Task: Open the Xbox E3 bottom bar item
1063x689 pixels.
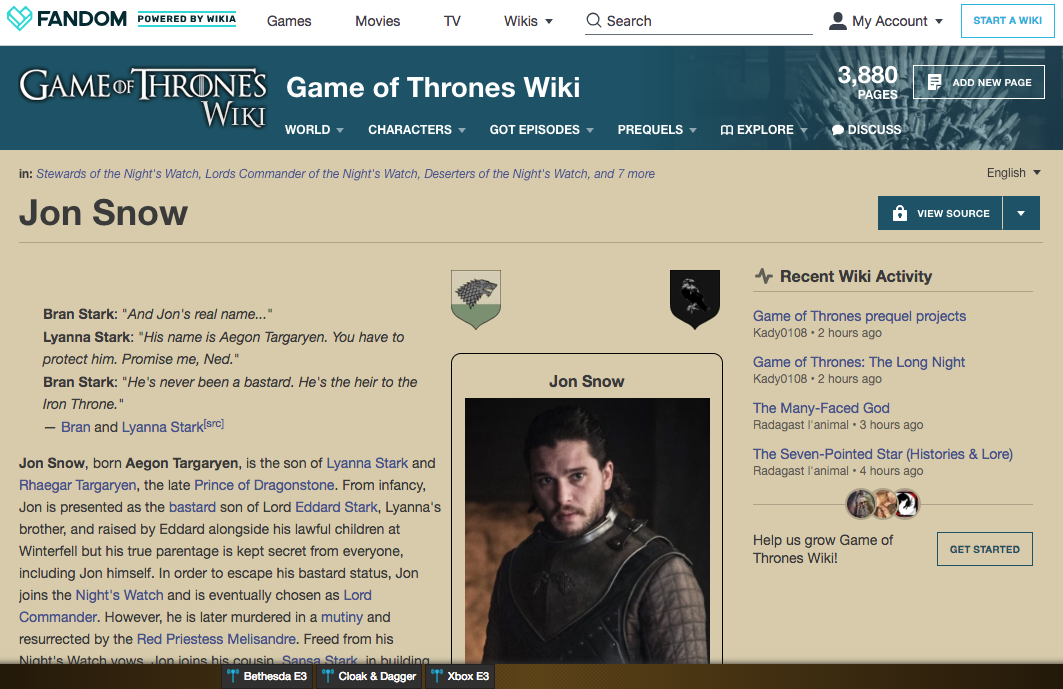Action: (x=460, y=676)
